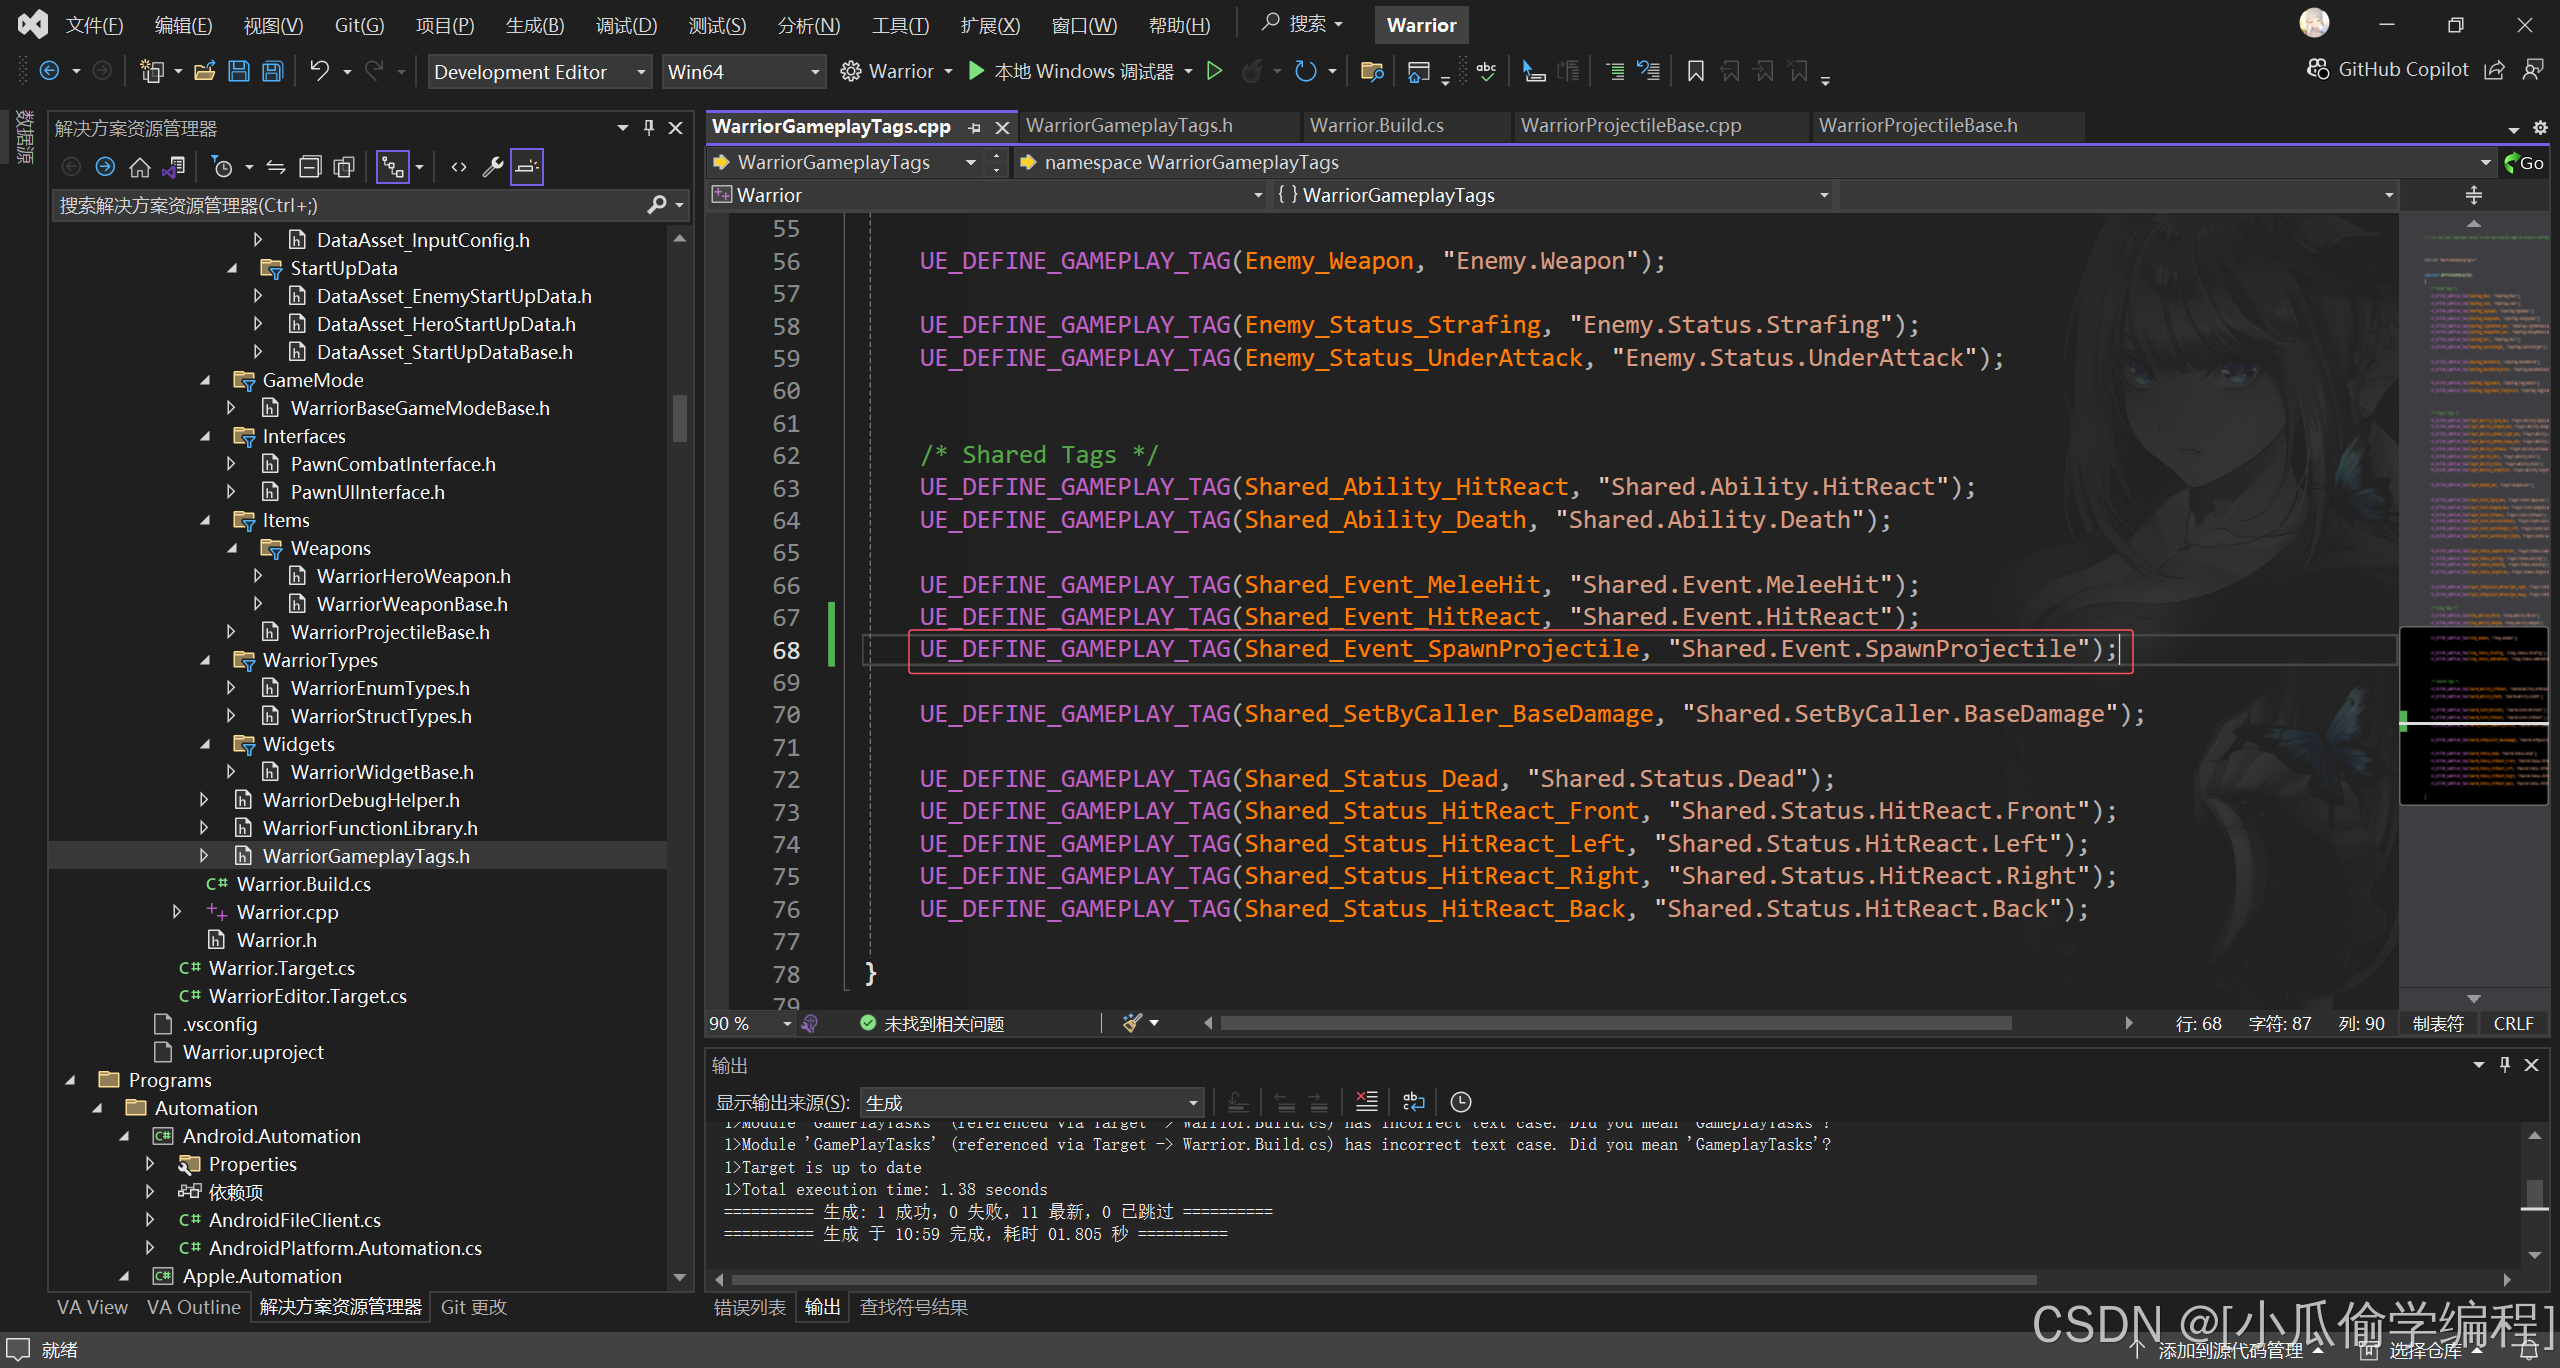Toggle bookmark on current line
This screenshot has height=1368, width=2560.
pos(1695,71)
